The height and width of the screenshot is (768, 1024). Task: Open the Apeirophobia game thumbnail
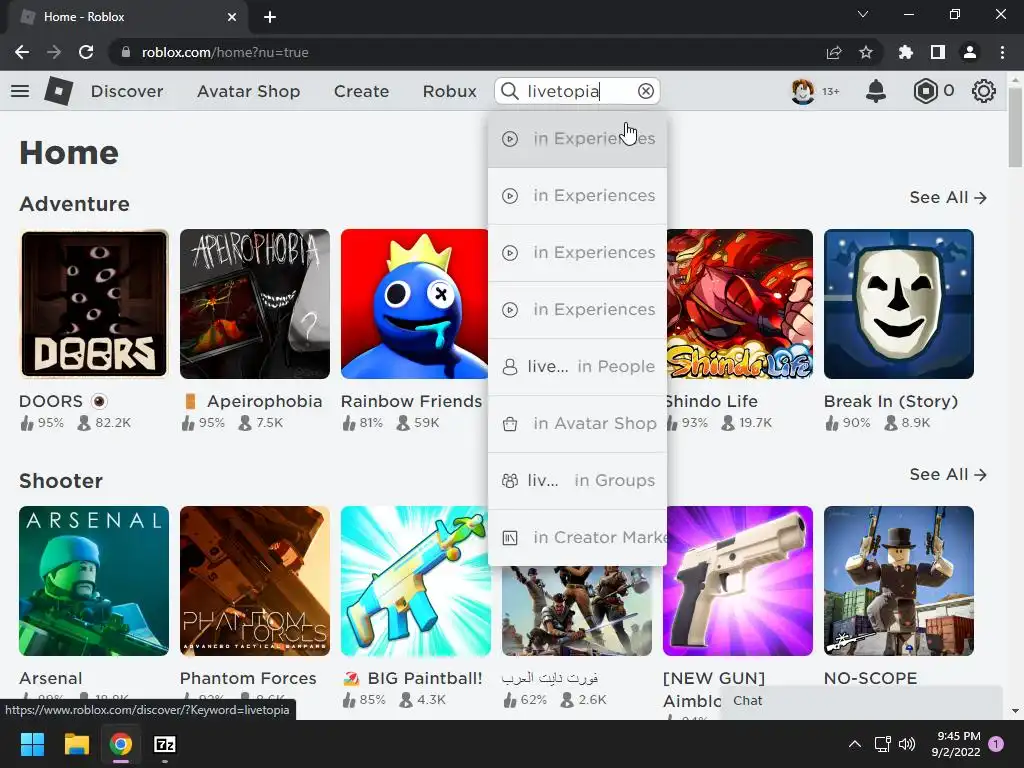(255, 304)
